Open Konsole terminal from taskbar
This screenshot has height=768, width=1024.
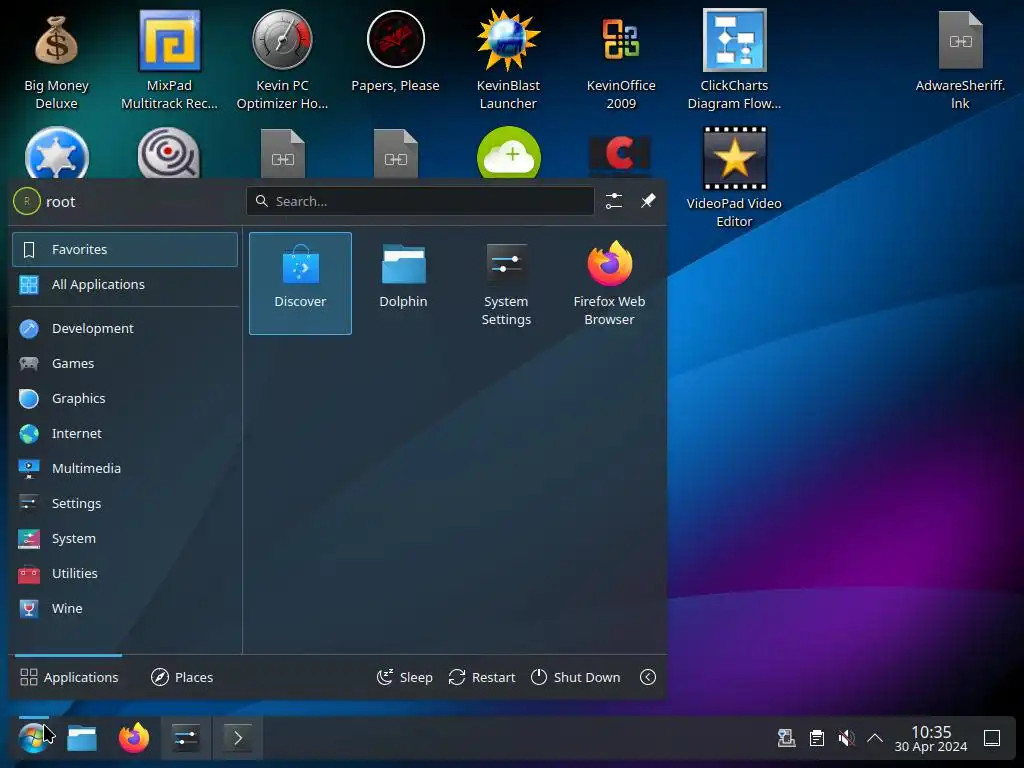point(238,738)
